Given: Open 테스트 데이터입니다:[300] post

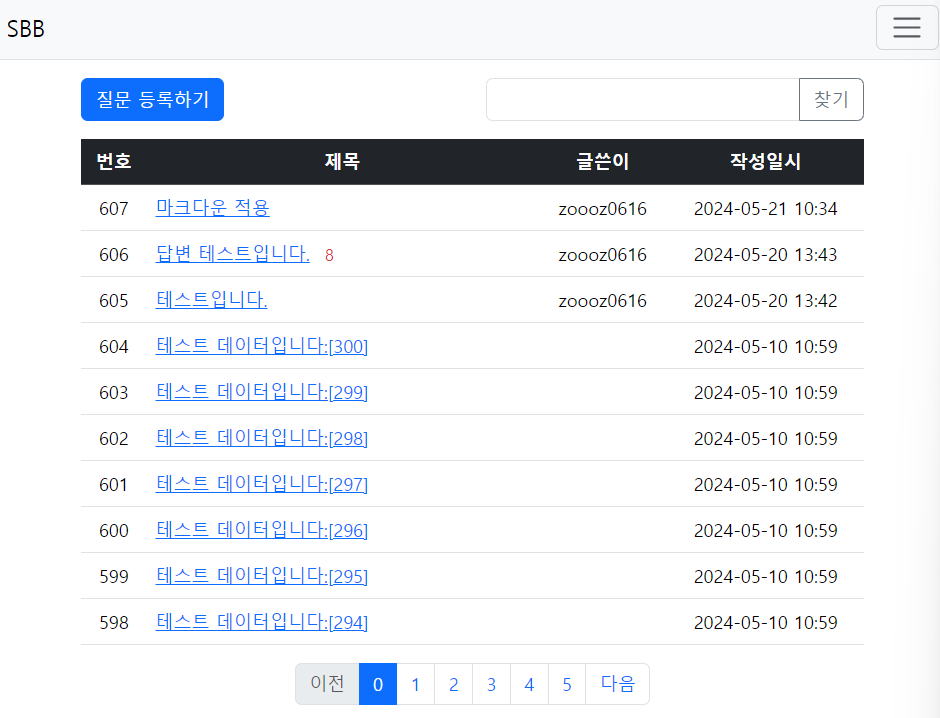Looking at the screenshot, I should coord(261,346).
